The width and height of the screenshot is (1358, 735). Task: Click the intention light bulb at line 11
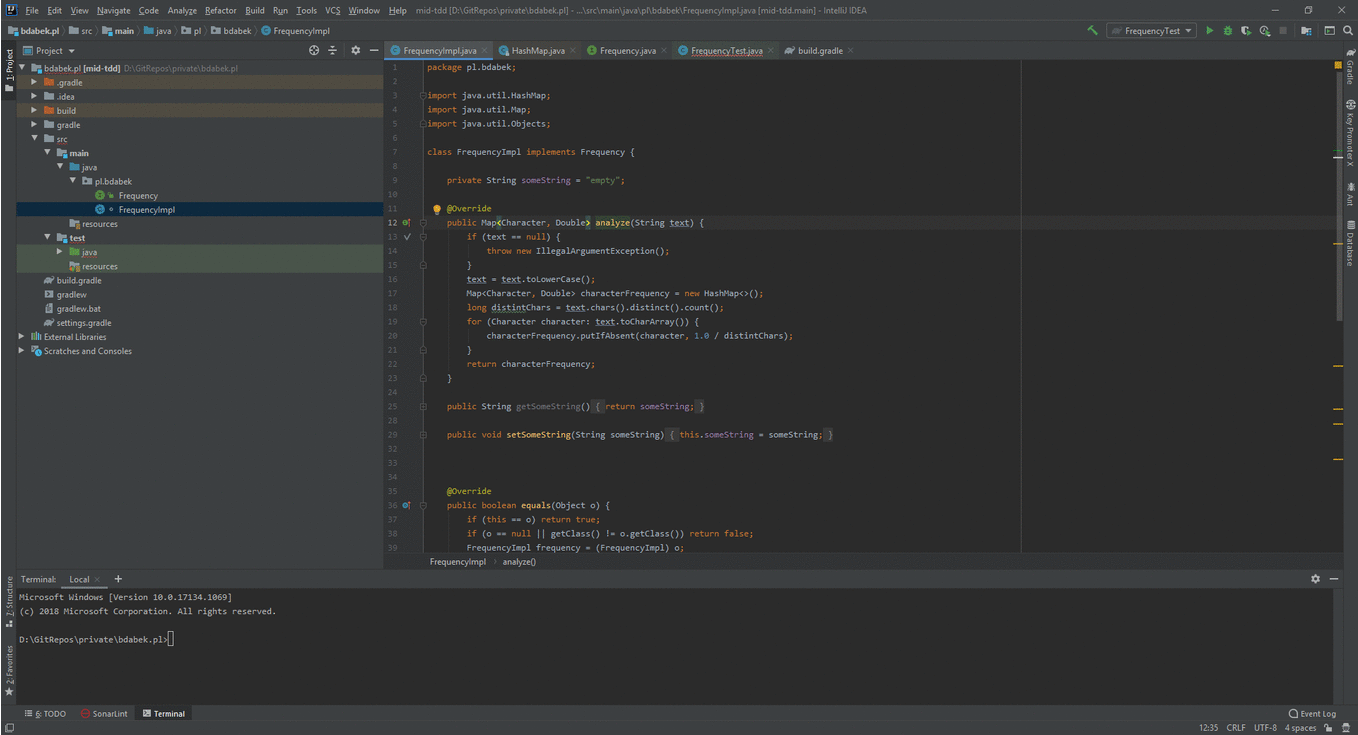pyautogui.click(x=437, y=209)
